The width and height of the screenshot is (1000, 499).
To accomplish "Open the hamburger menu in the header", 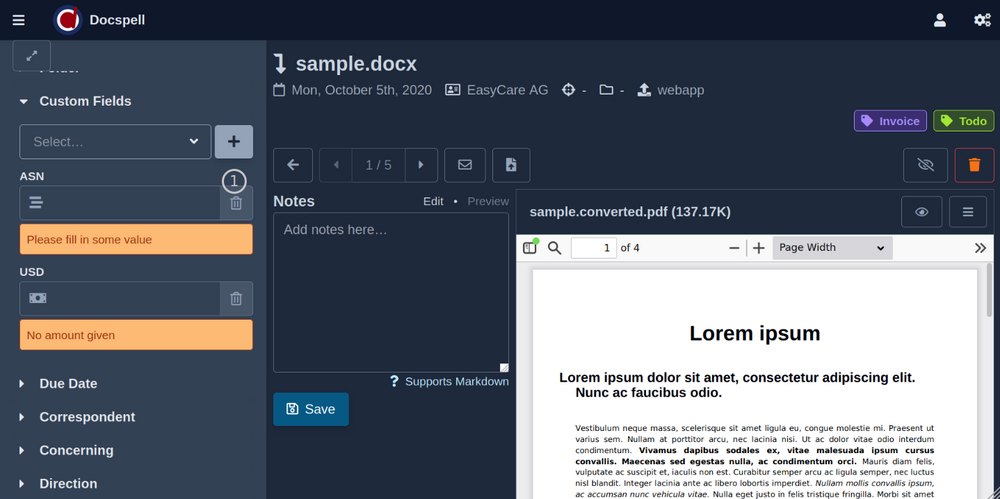I will (19, 19).
